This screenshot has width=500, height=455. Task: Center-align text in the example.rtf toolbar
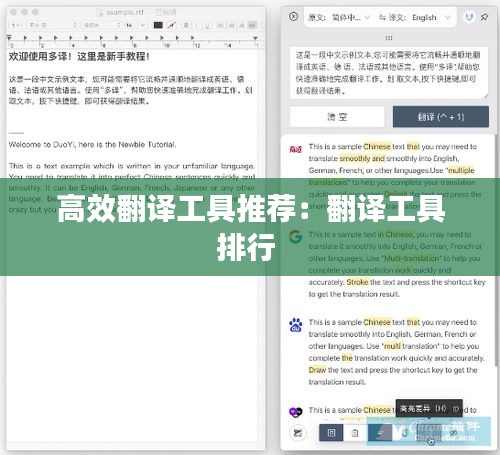coord(231,25)
